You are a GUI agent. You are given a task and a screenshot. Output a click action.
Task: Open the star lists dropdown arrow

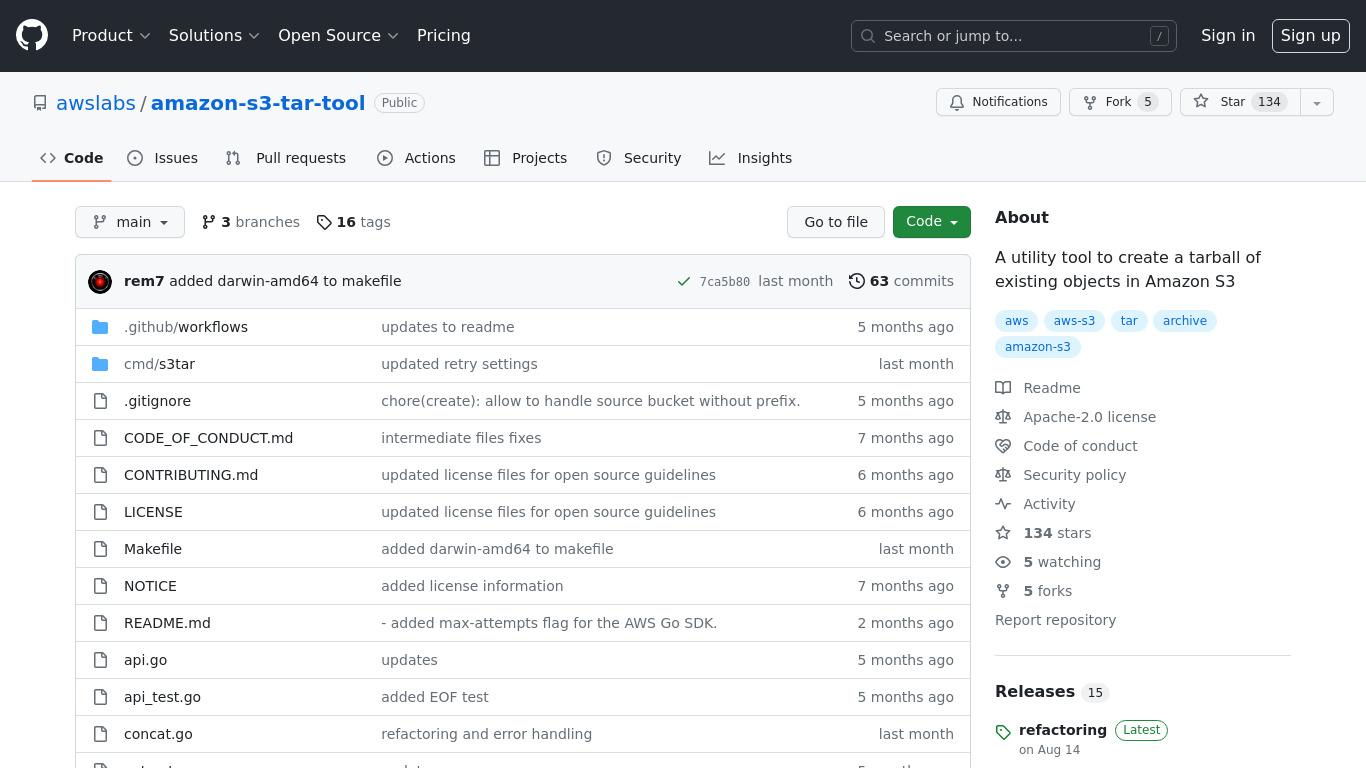[x=1317, y=102]
